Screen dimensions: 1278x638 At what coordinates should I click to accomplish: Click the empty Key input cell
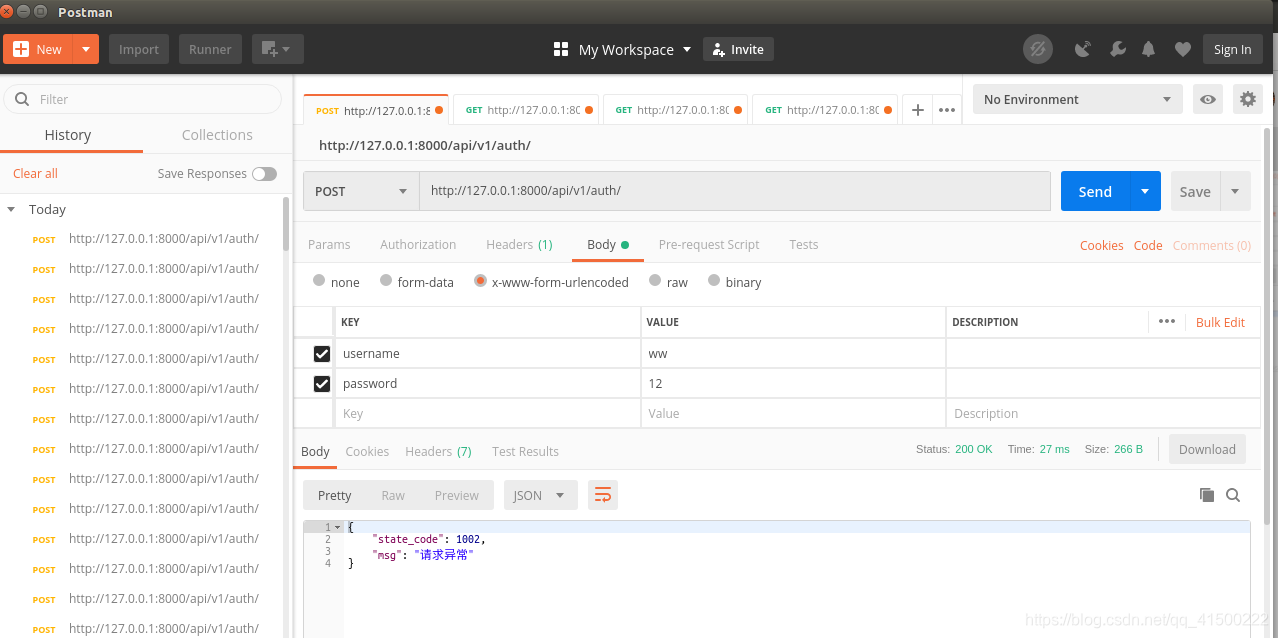487,413
